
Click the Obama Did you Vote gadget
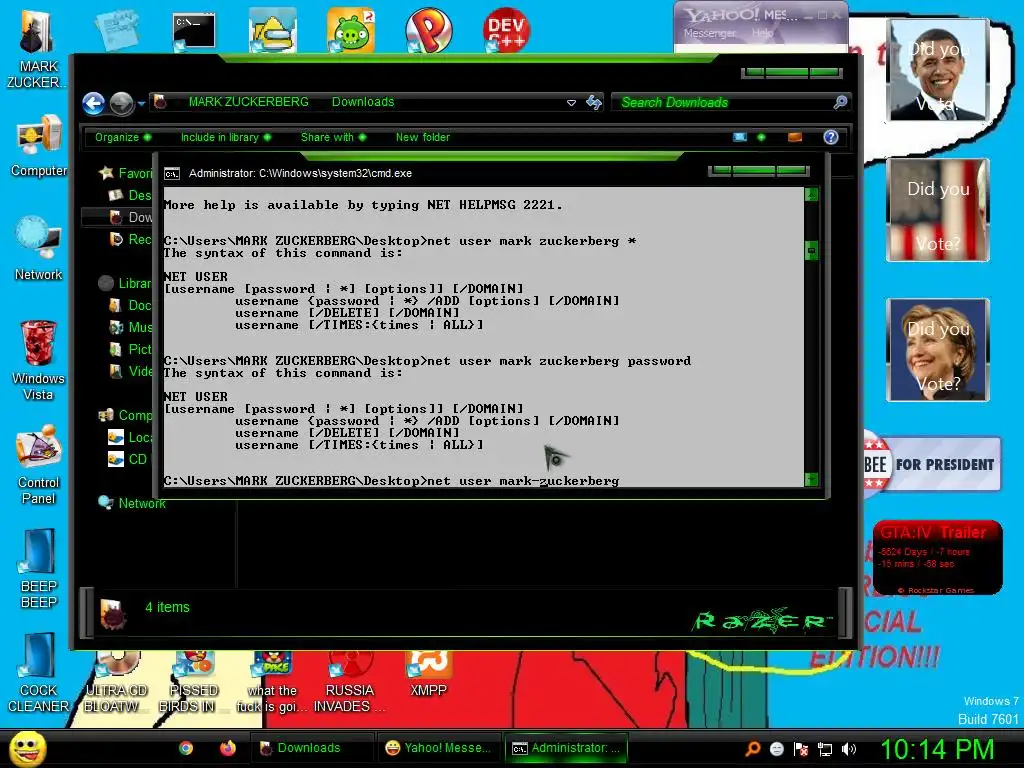click(938, 70)
